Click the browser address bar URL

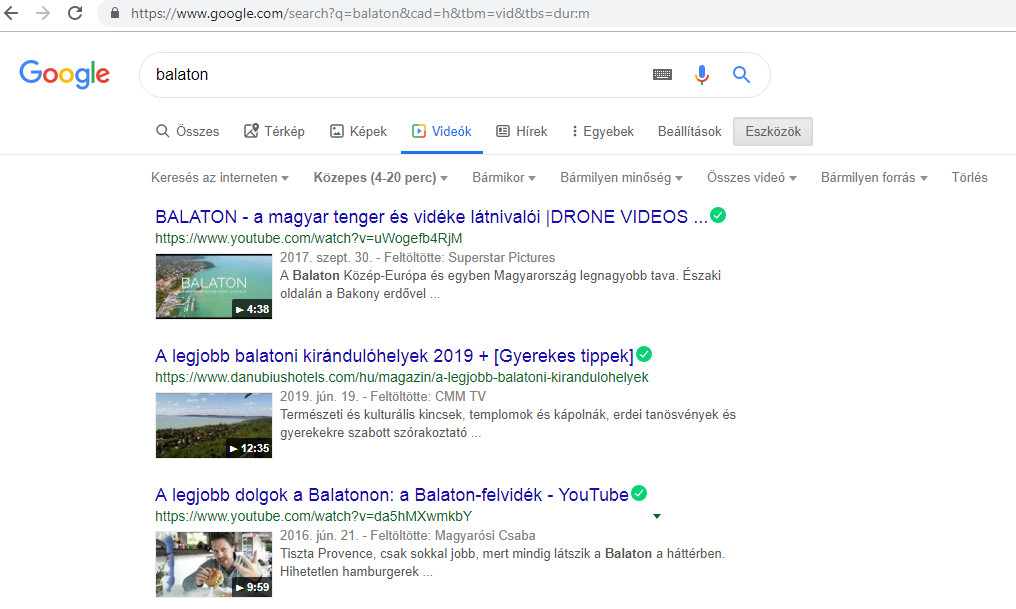tap(360, 13)
